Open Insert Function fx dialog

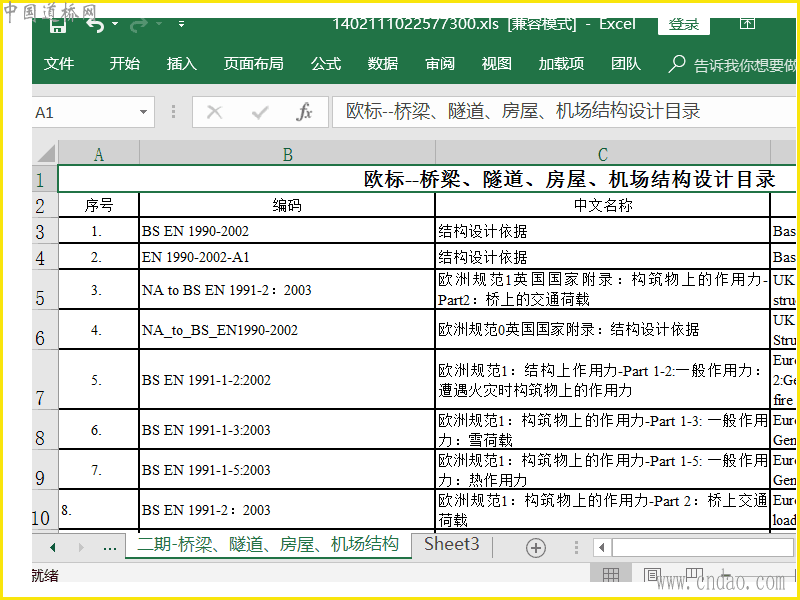(304, 112)
